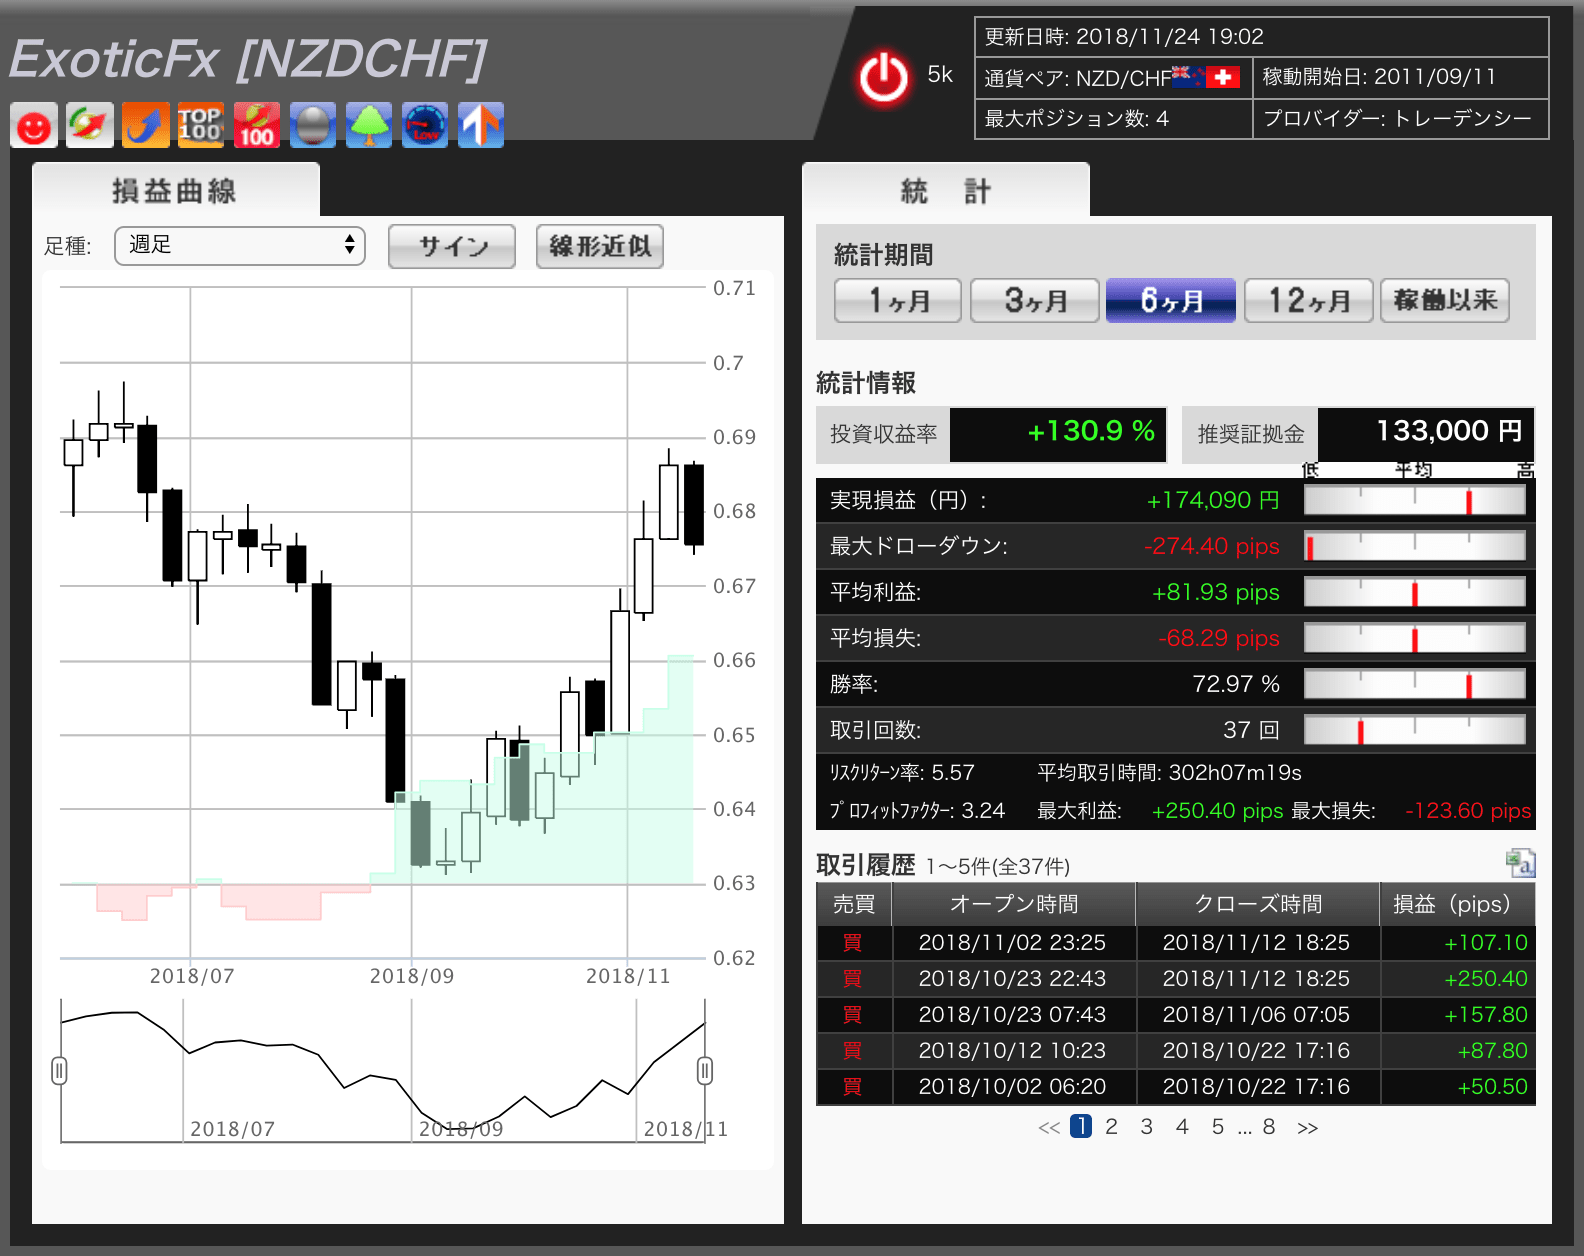
Task: Click the 売買 column header
Action: 854,904
